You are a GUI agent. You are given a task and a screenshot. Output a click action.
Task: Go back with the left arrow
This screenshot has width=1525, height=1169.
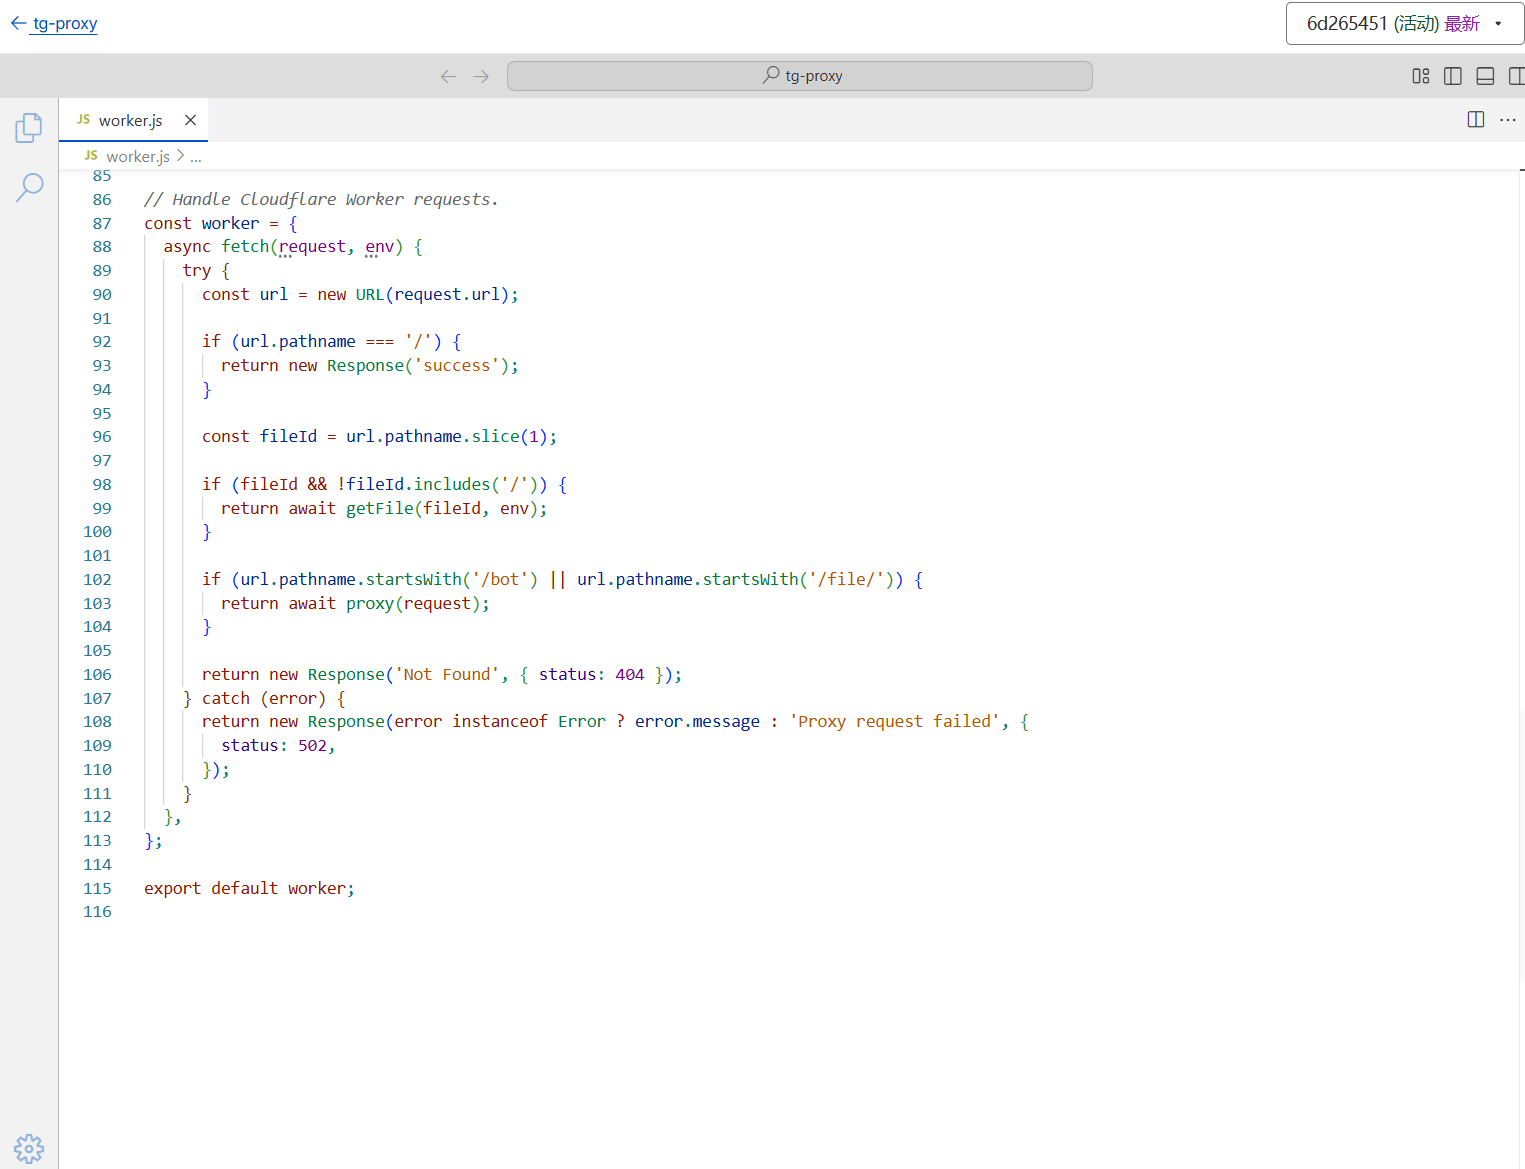click(x=448, y=76)
